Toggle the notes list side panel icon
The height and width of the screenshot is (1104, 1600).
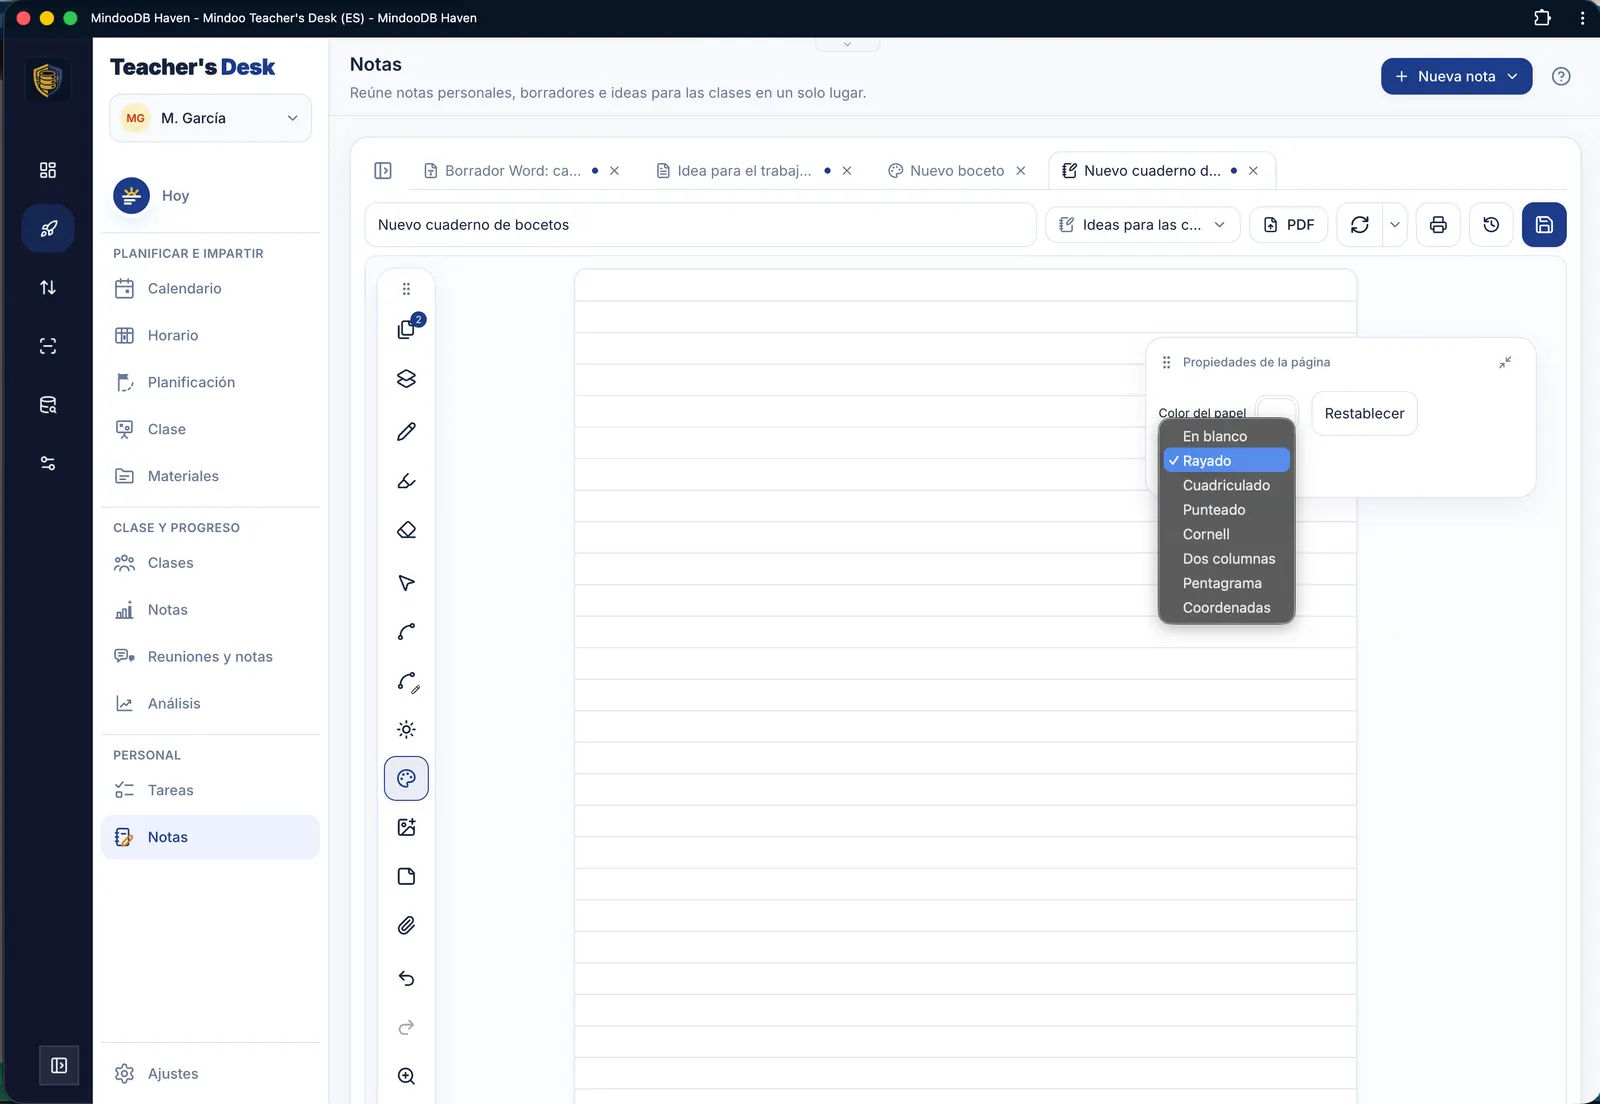tap(383, 171)
